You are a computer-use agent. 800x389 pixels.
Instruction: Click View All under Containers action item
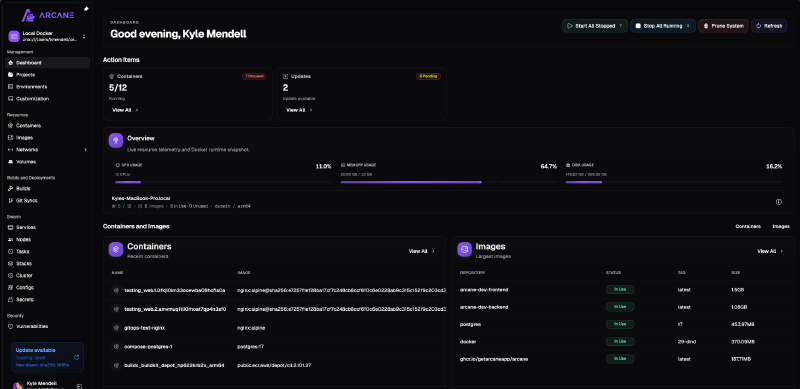pyautogui.click(x=125, y=110)
